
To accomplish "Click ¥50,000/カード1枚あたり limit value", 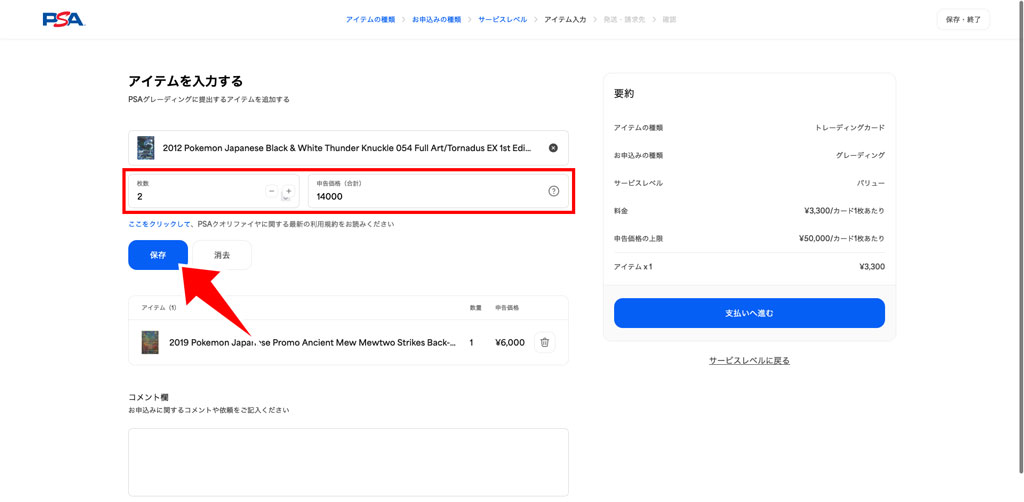I will point(842,238).
